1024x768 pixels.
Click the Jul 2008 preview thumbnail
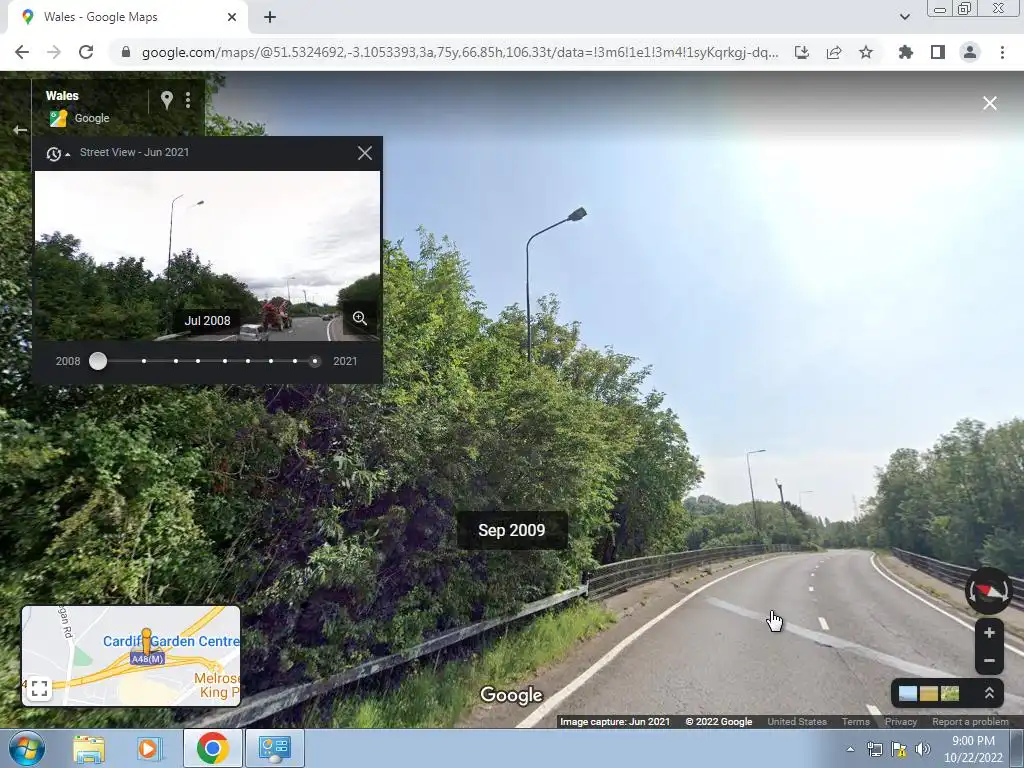pyautogui.click(x=207, y=255)
